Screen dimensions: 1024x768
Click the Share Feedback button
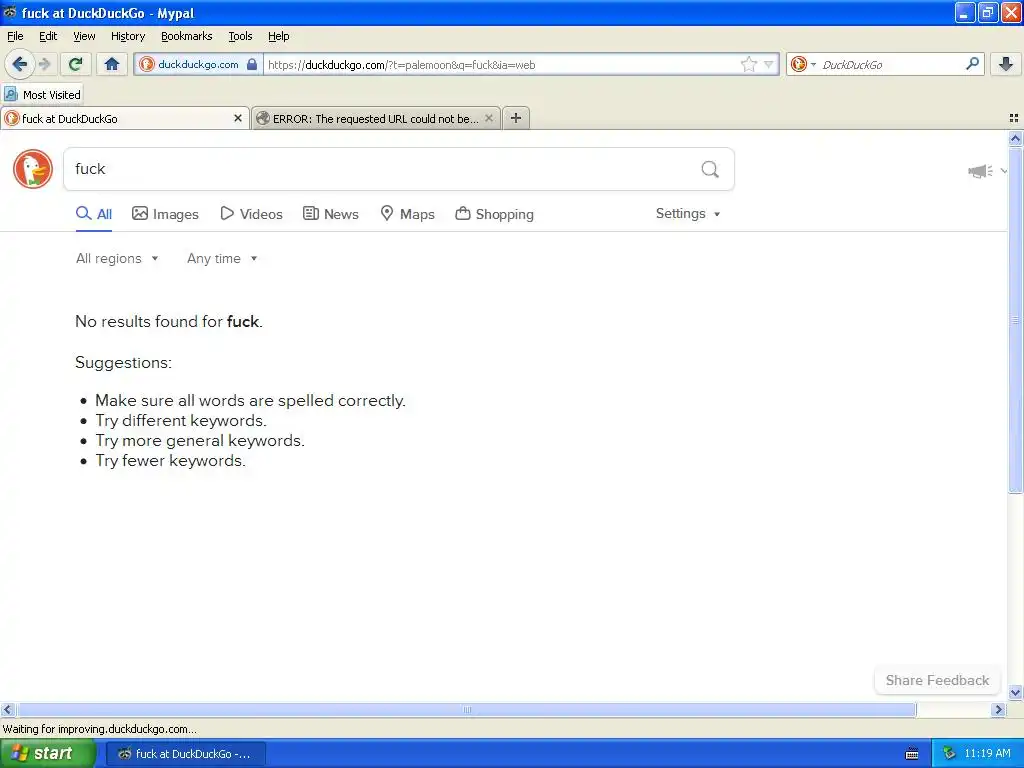pos(937,680)
